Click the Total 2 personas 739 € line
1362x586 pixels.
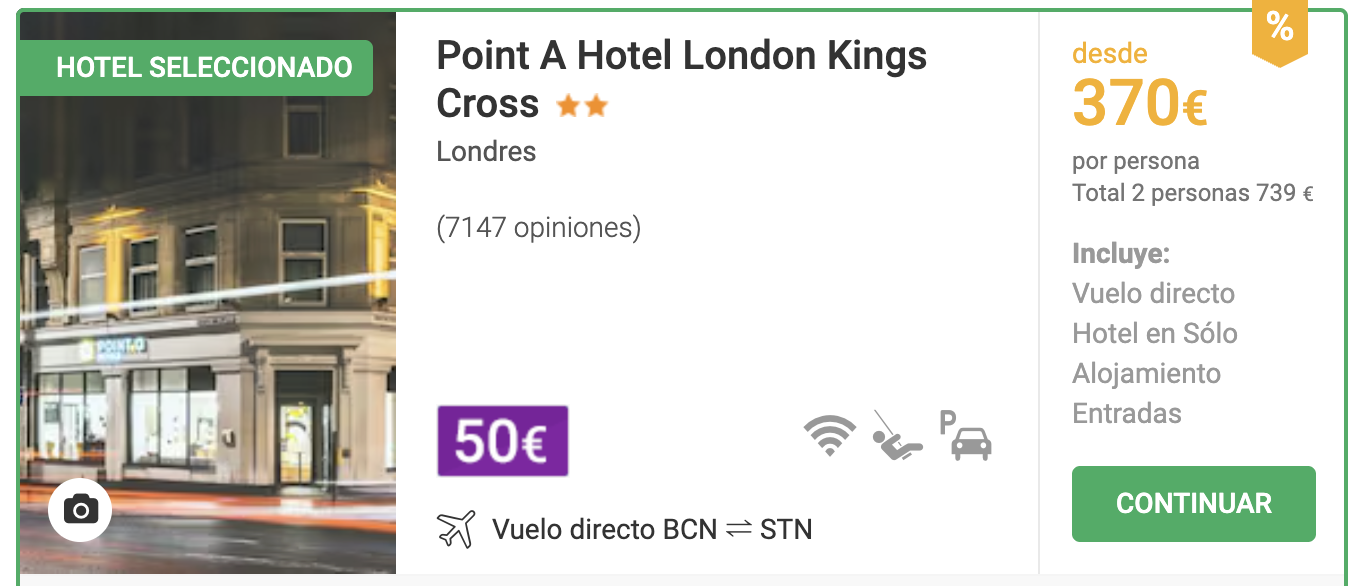(x=1192, y=193)
